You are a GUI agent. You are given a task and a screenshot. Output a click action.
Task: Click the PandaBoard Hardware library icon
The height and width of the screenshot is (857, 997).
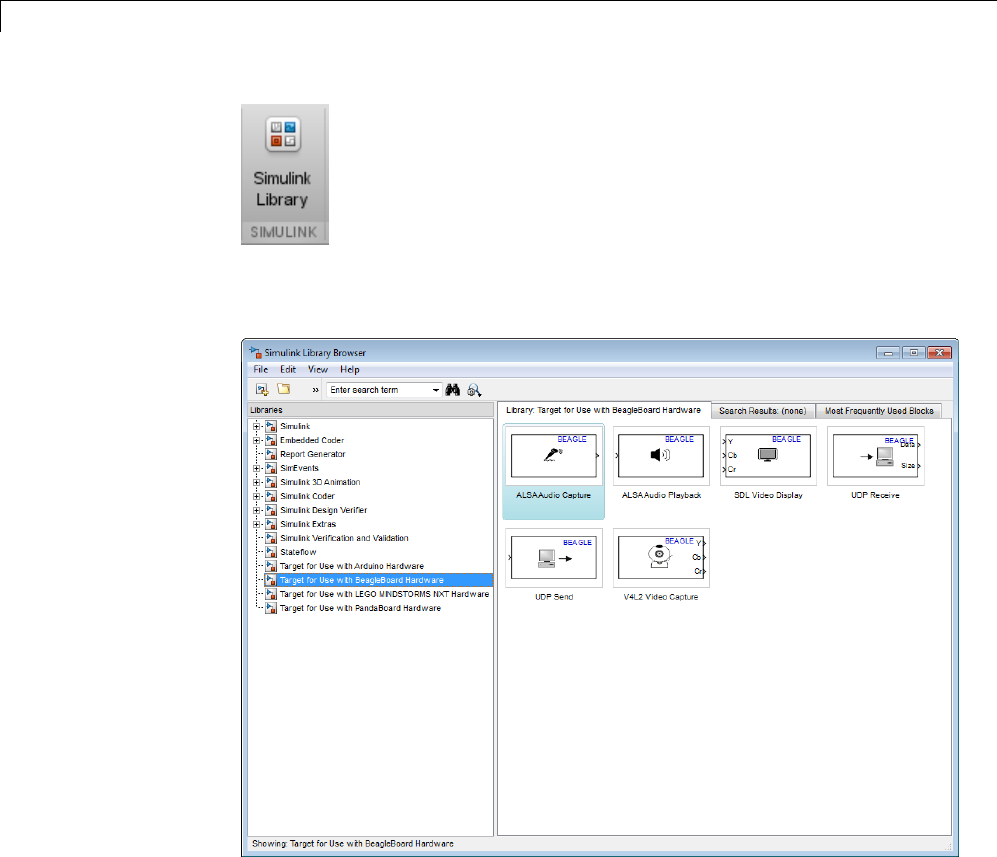point(271,608)
